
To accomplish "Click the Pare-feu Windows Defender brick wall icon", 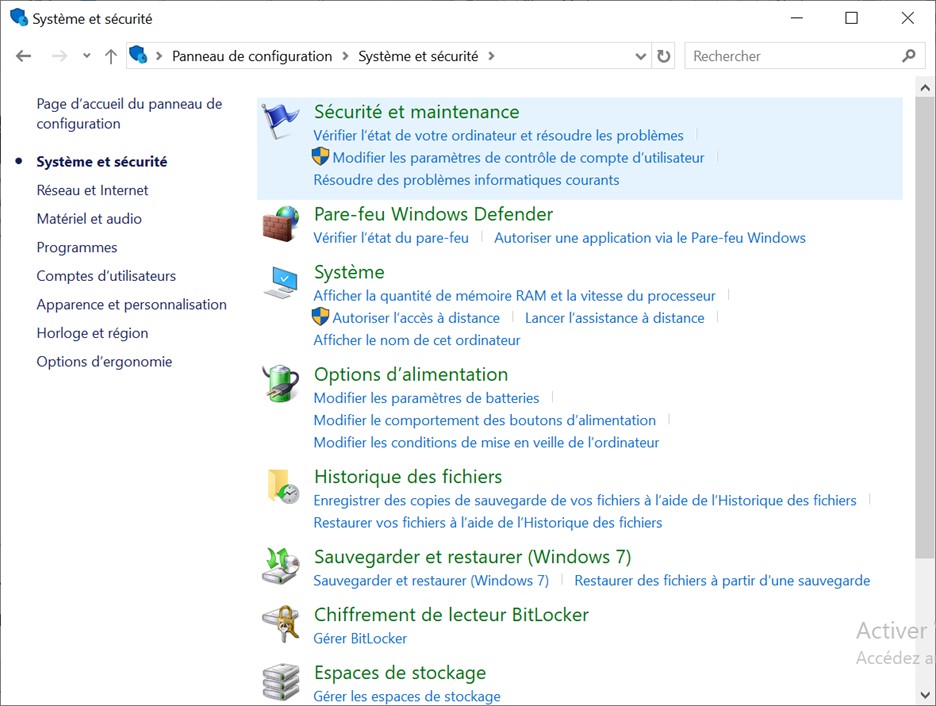I will point(281,224).
